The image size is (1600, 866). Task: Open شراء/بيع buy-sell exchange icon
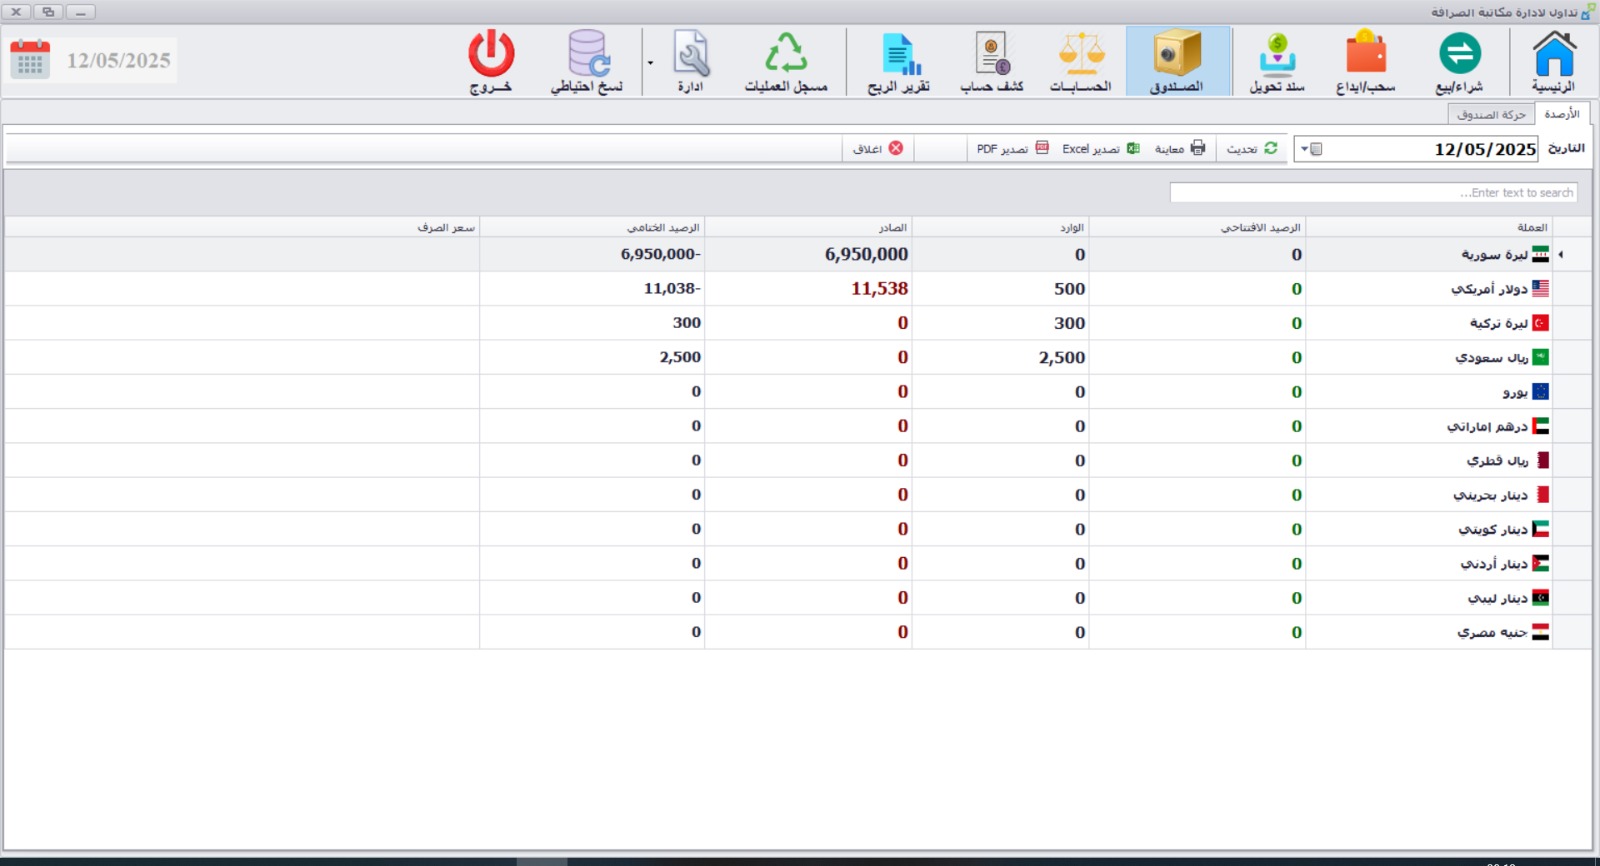tap(1459, 62)
